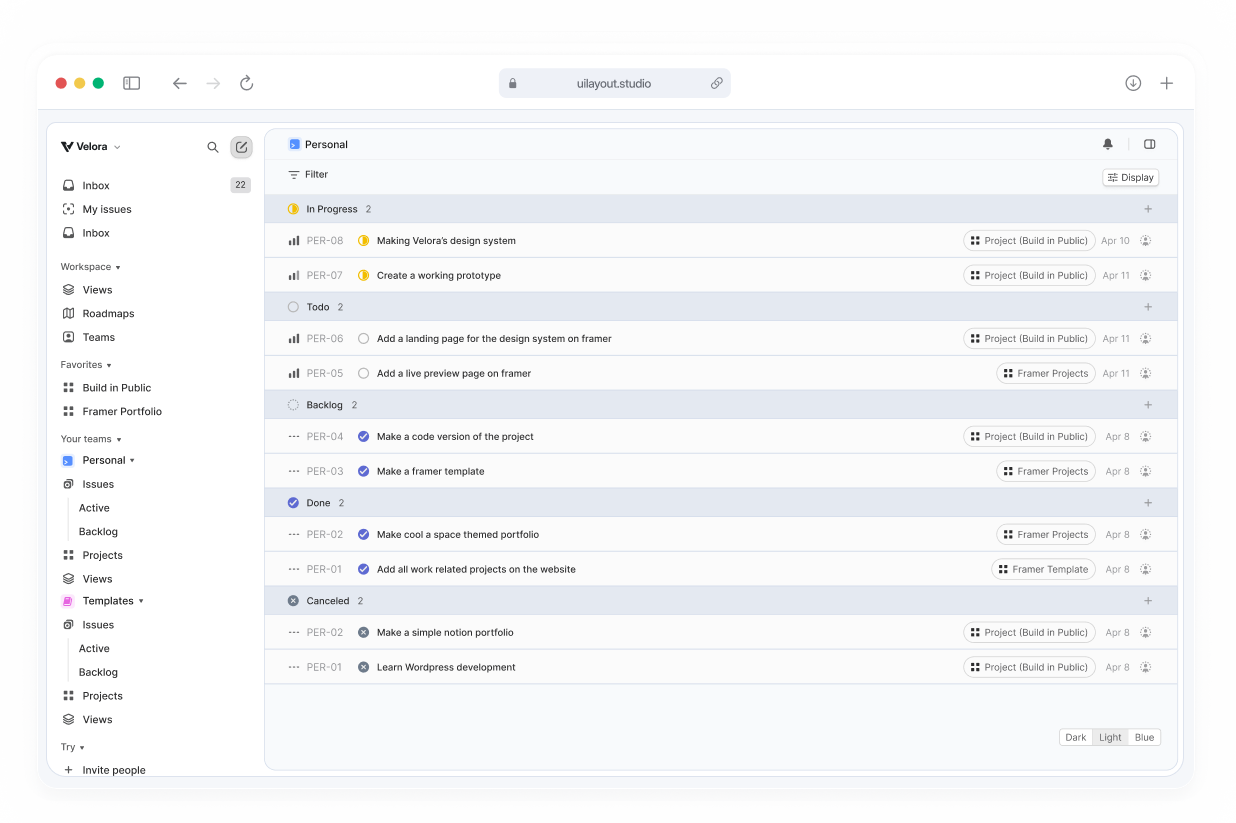
Task: Collapse the Personal team tree
Action: (x=132, y=461)
